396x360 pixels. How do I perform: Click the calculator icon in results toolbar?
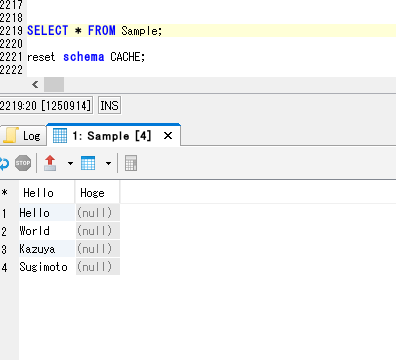pyautogui.click(x=131, y=163)
